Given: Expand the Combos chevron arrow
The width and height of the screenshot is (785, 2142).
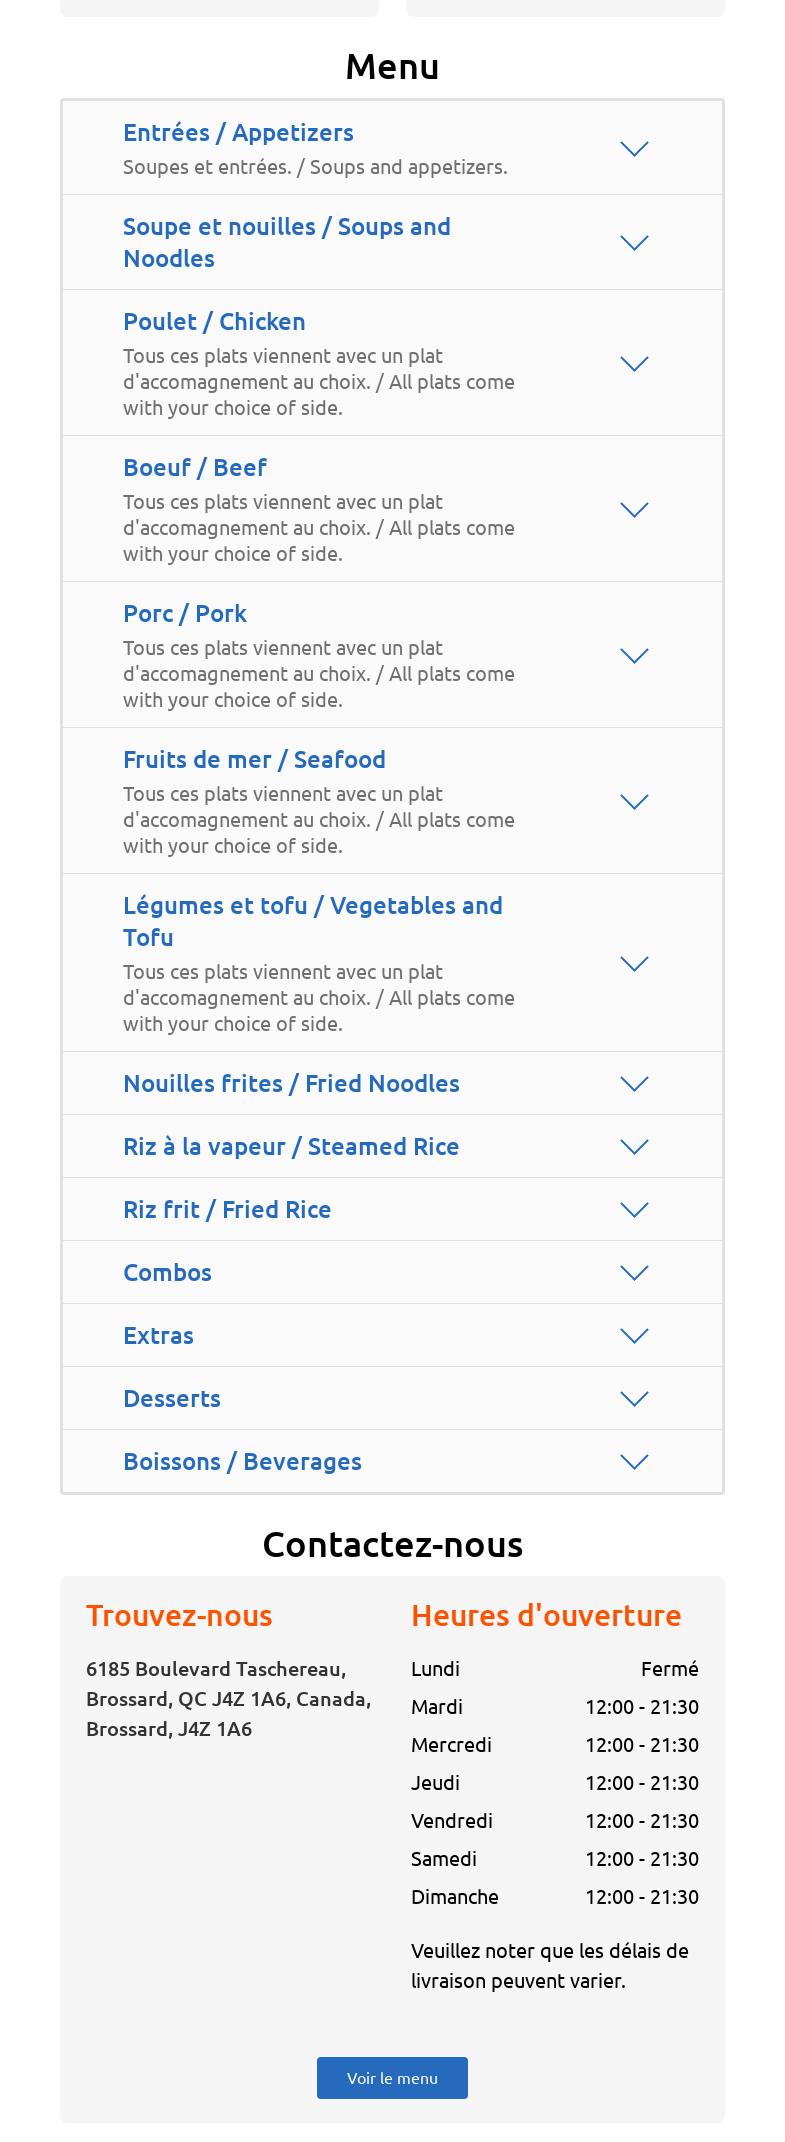Looking at the screenshot, I should (x=634, y=1273).
